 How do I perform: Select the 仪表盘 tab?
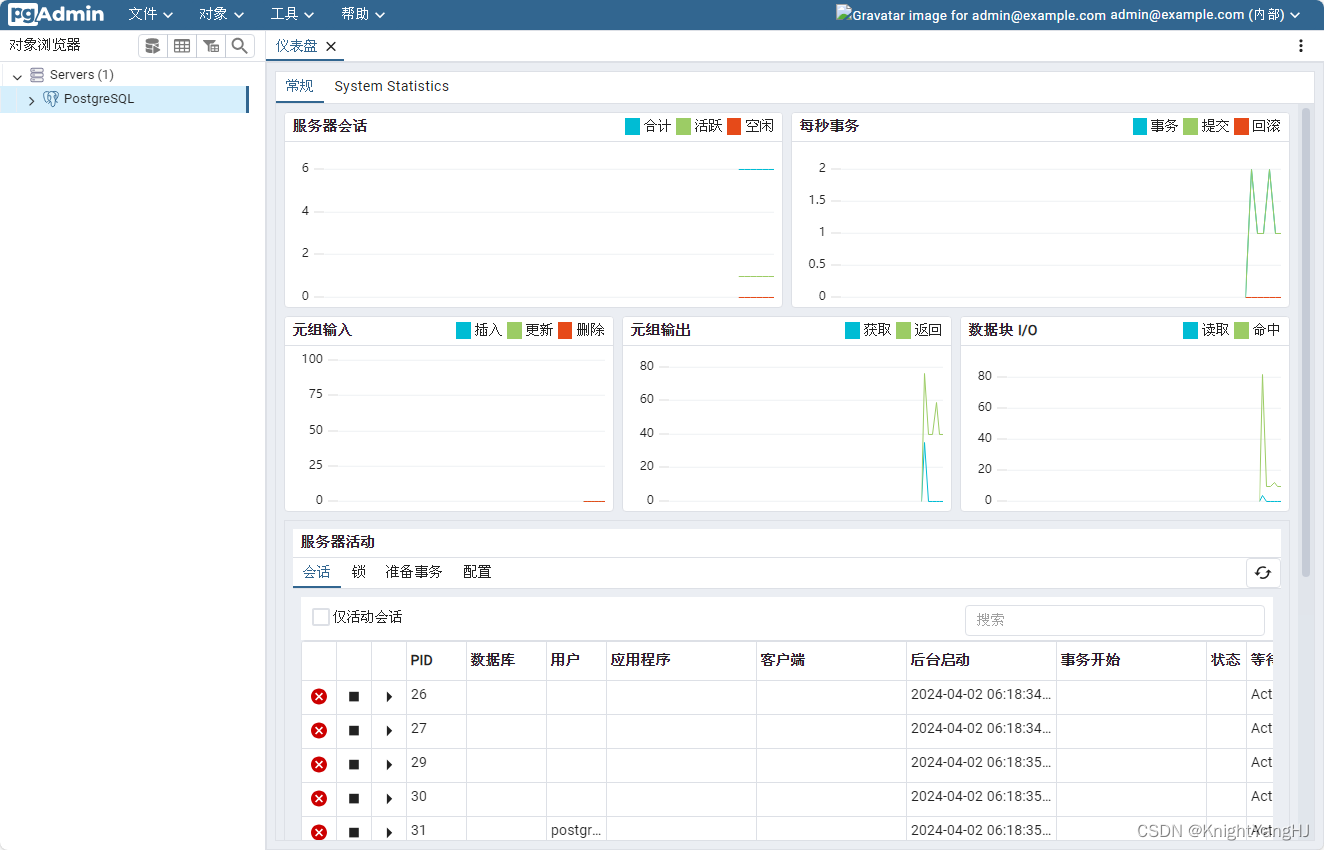pyautogui.click(x=296, y=46)
